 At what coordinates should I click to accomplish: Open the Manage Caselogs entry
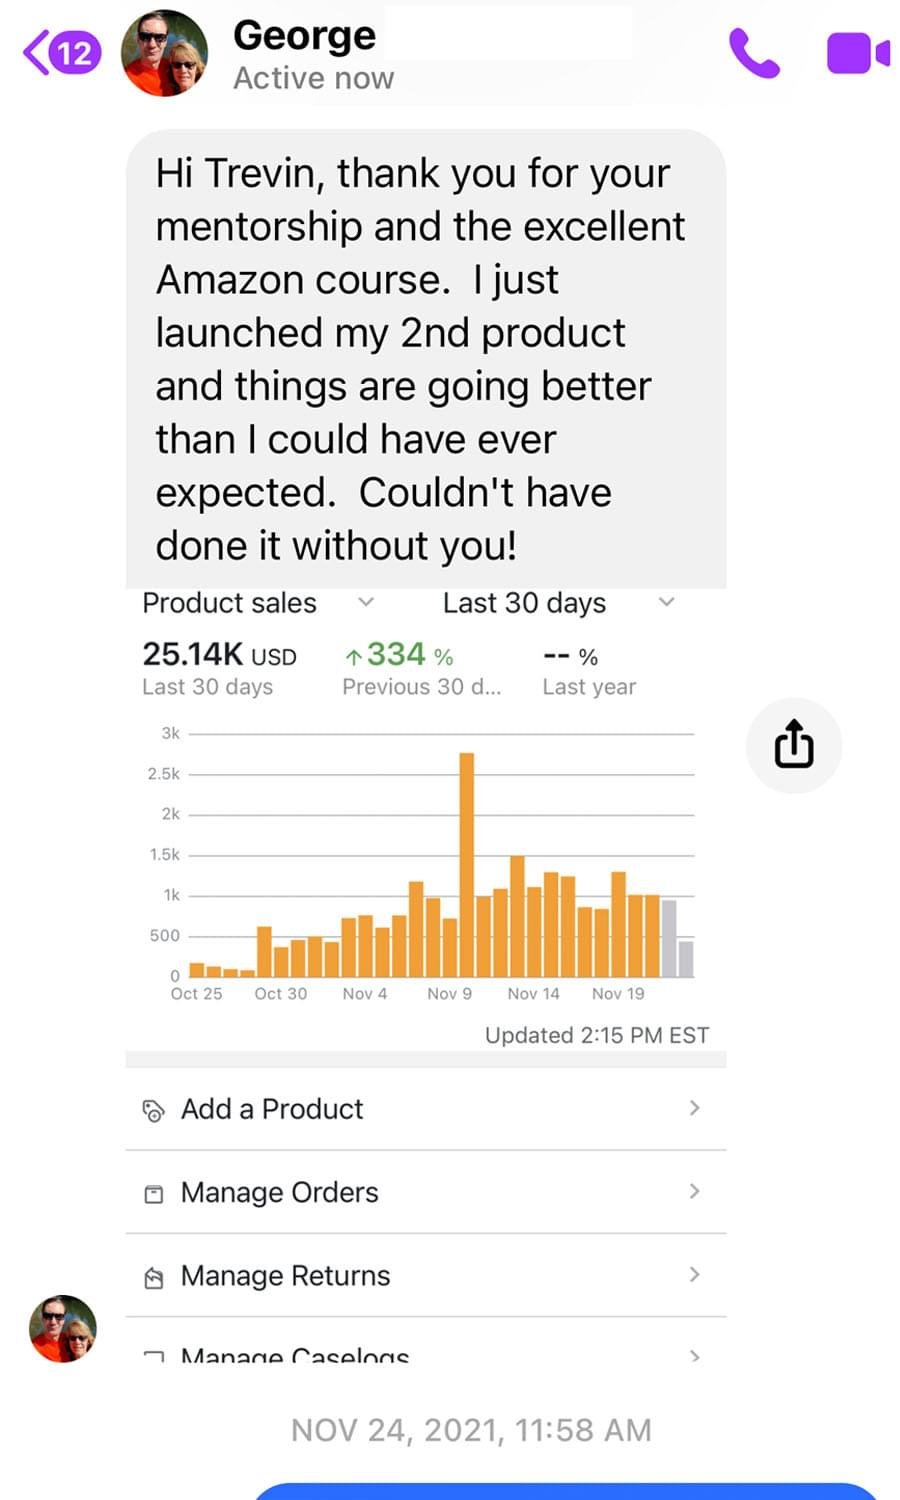point(426,1343)
